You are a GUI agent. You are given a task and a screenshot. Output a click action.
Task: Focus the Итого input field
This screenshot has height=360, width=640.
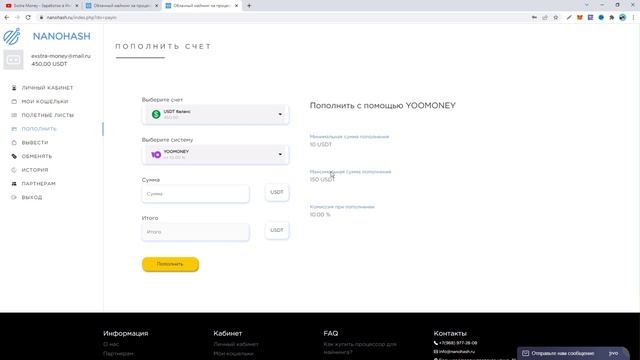196,232
